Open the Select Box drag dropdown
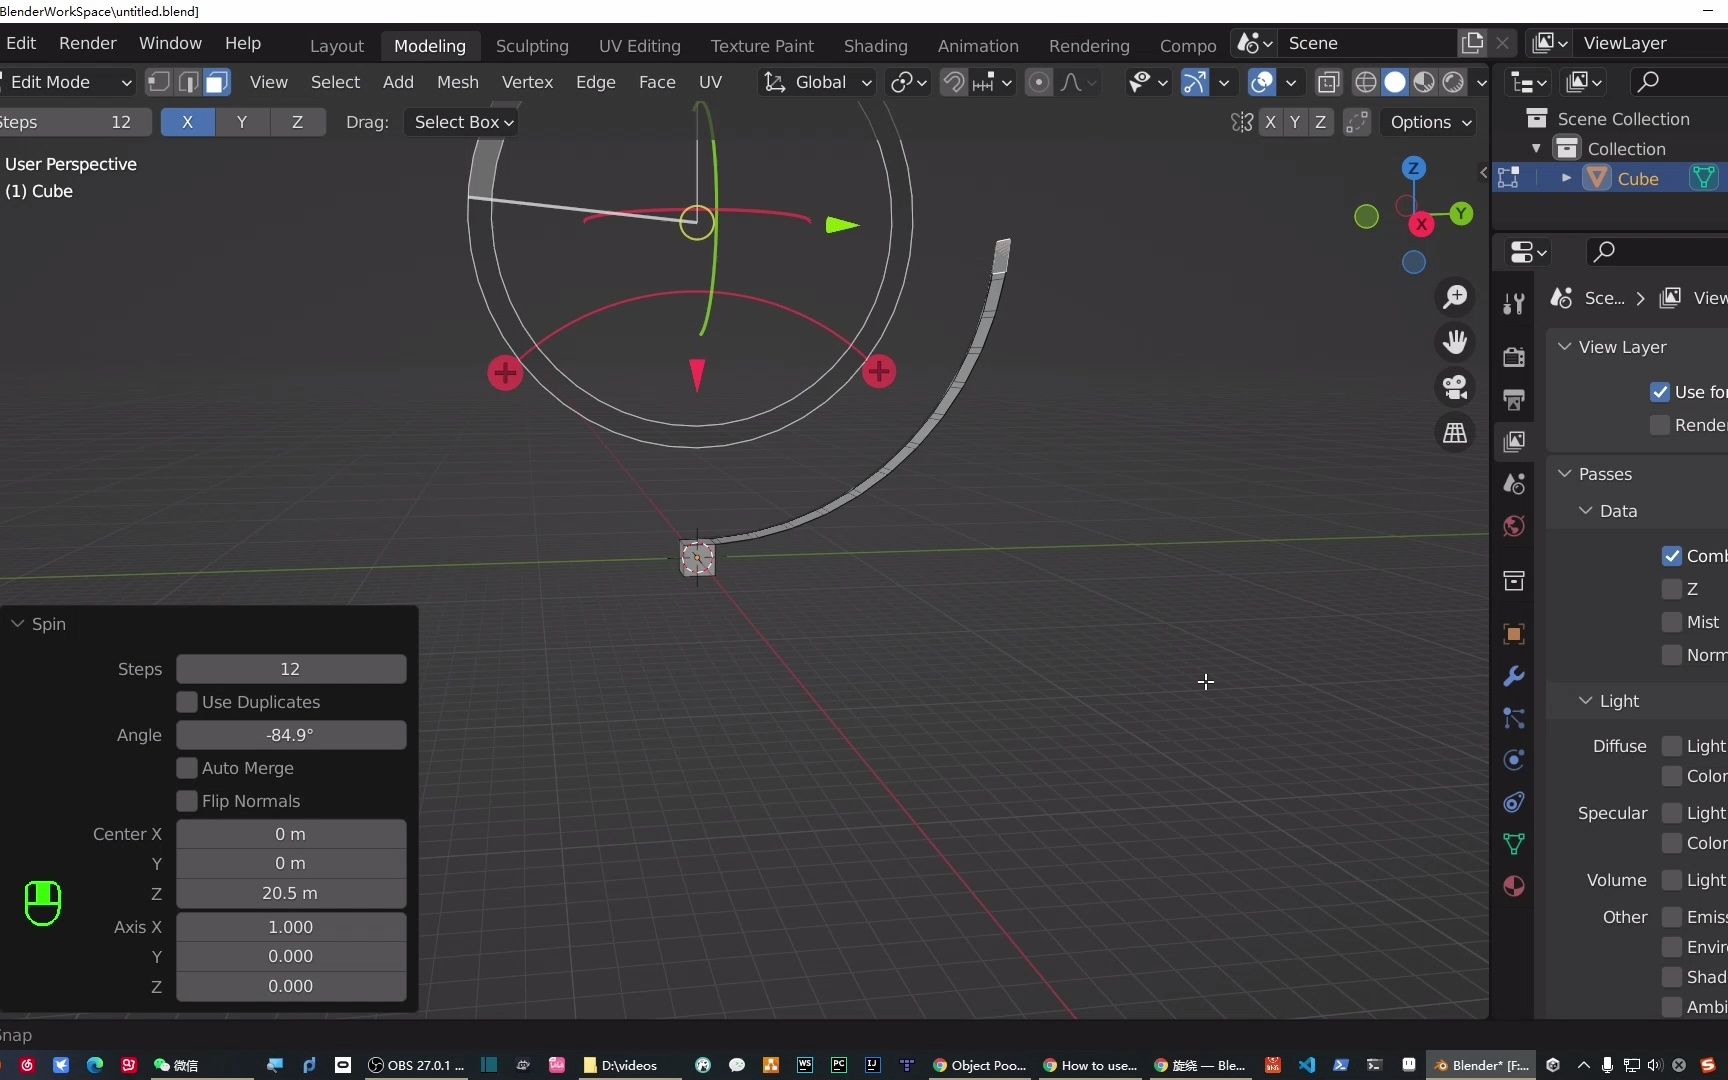The width and height of the screenshot is (1728, 1080). [x=461, y=122]
